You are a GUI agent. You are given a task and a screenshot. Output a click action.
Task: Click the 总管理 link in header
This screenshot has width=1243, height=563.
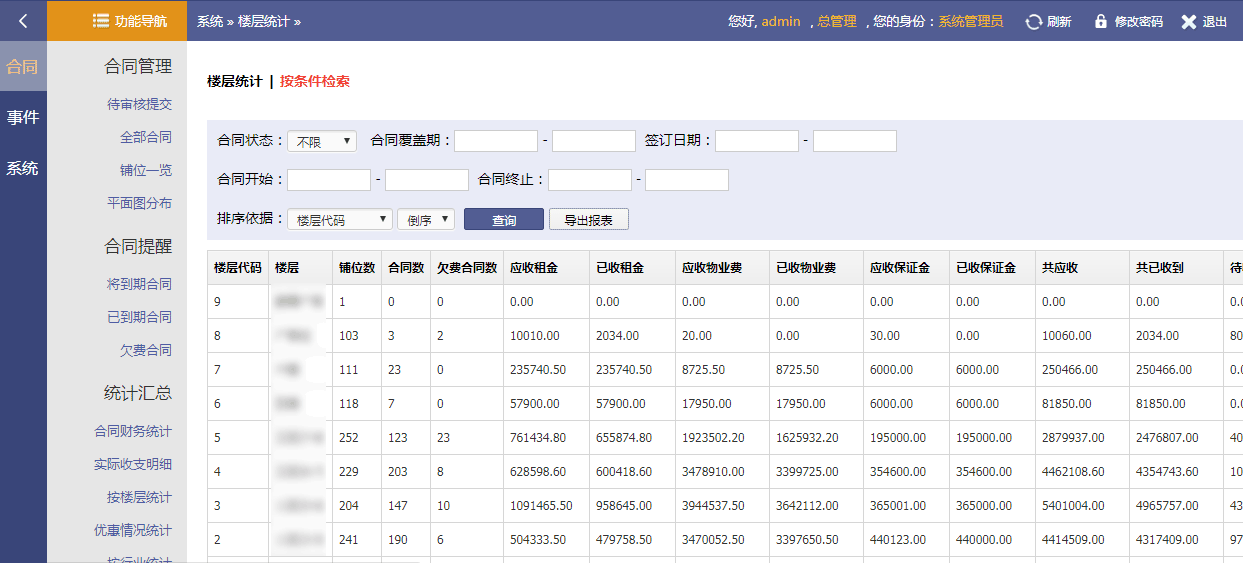click(x=837, y=21)
